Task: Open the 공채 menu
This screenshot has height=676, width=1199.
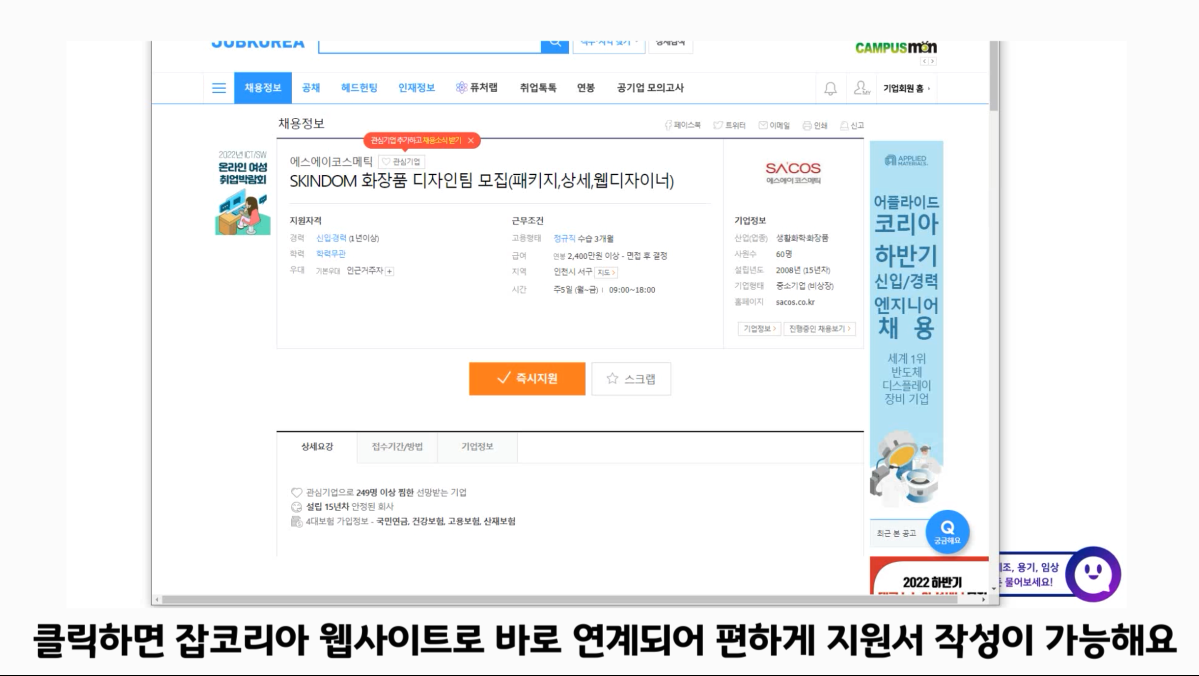Action: click(311, 88)
